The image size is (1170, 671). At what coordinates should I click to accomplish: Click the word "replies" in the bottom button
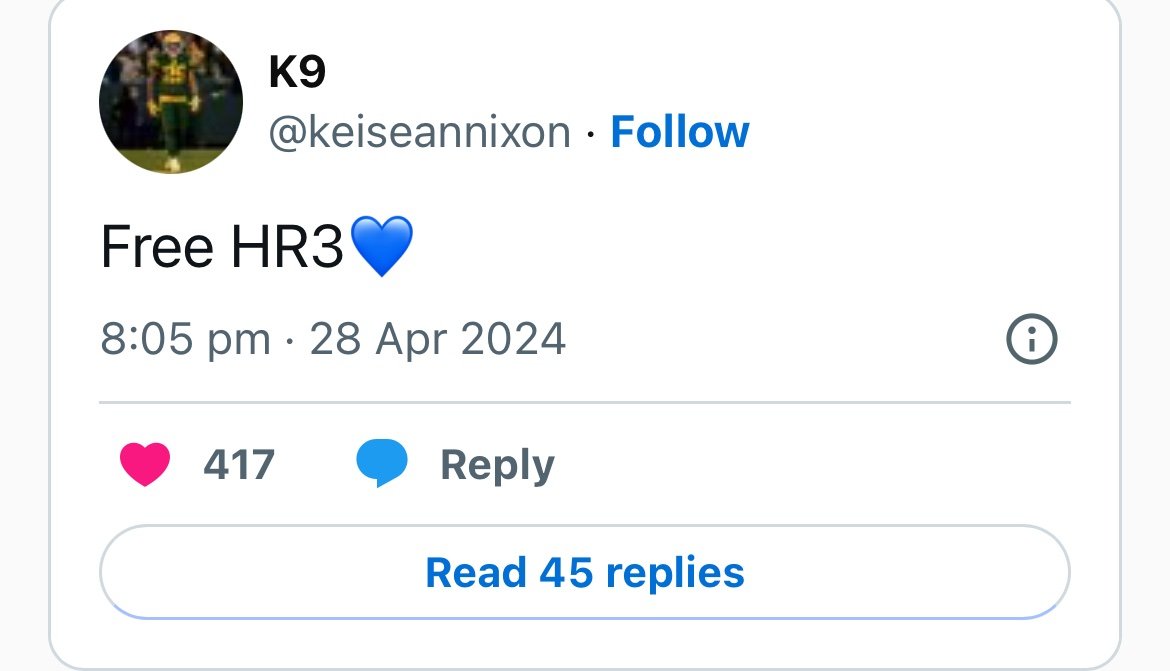[675, 573]
